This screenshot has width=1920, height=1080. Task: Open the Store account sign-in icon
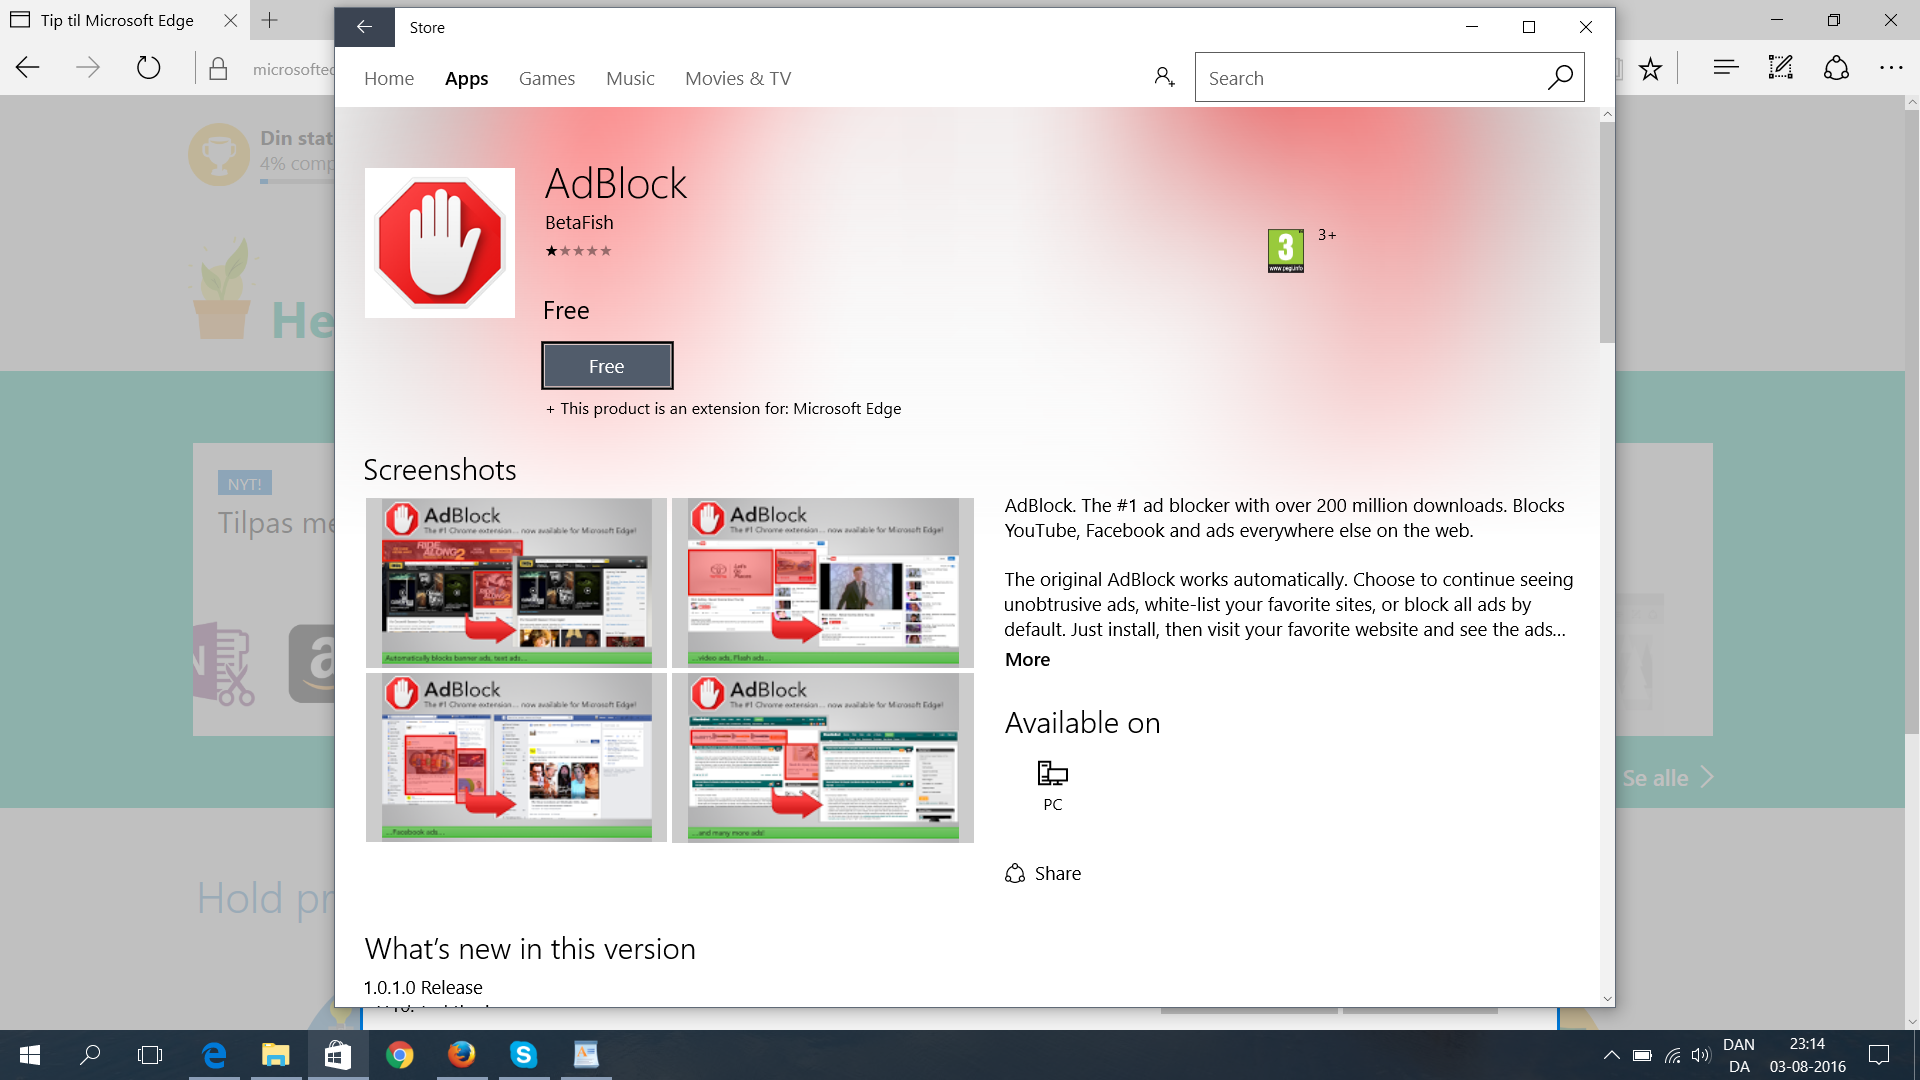click(x=1164, y=77)
